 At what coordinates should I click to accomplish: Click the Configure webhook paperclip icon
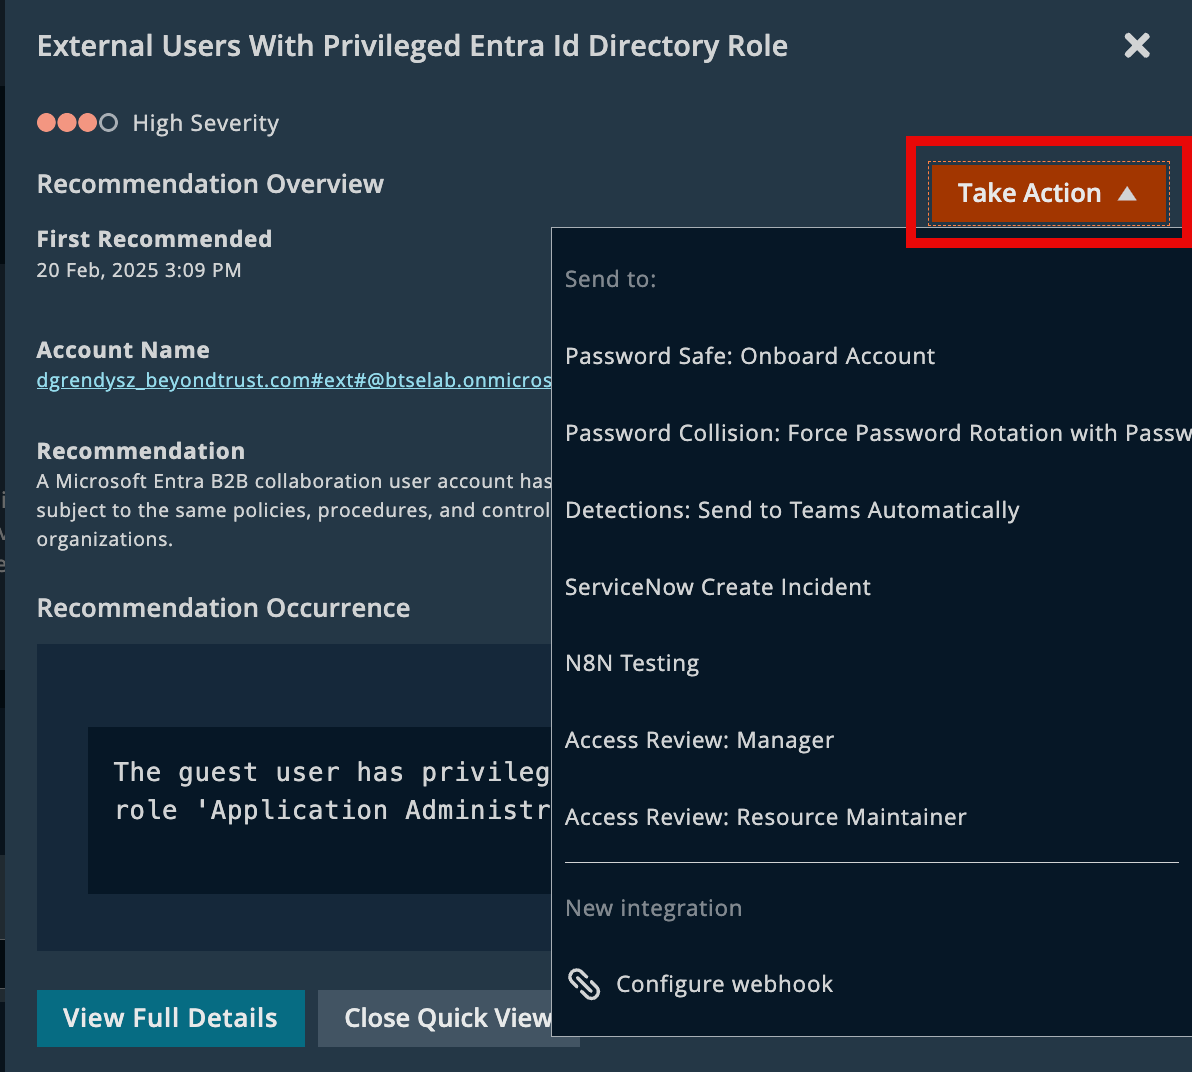[x=584, y=984]
